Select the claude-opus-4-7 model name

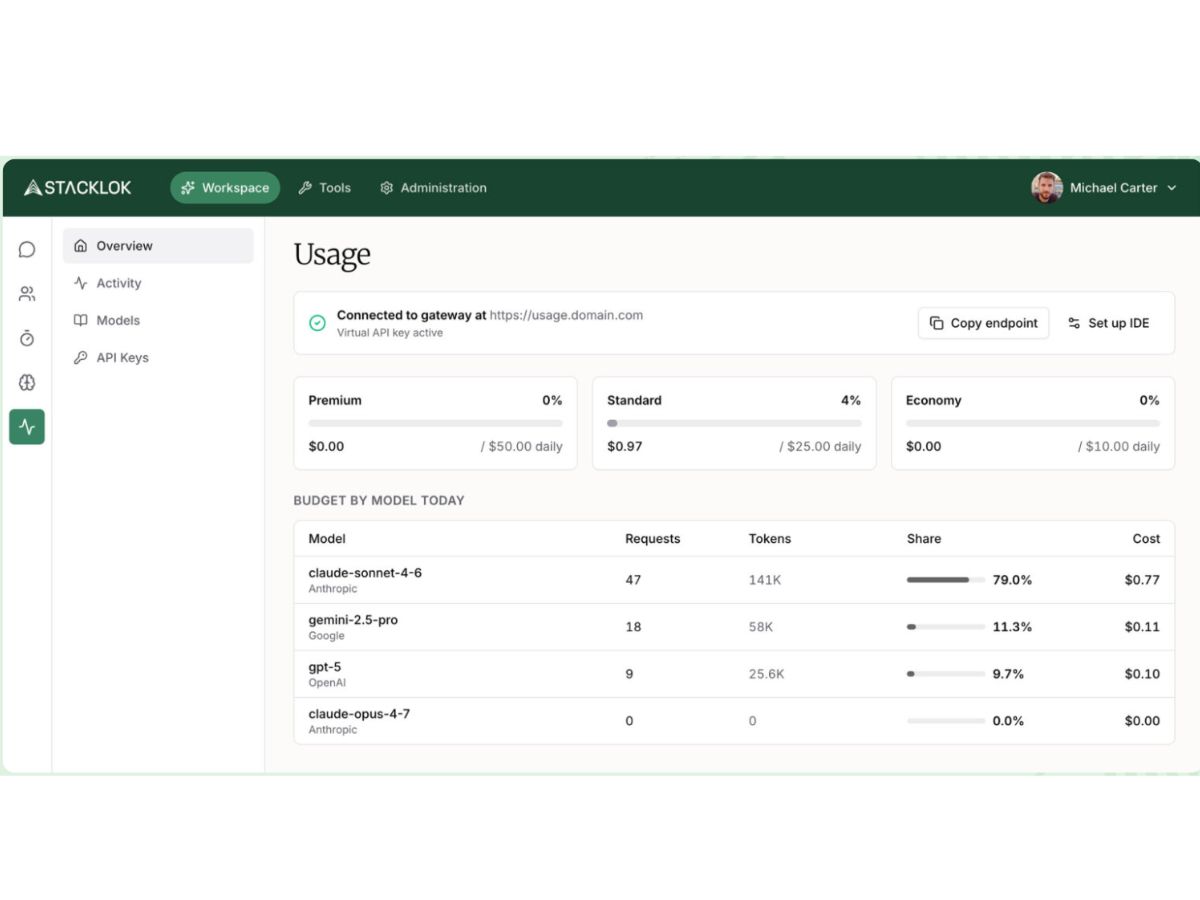359,714
